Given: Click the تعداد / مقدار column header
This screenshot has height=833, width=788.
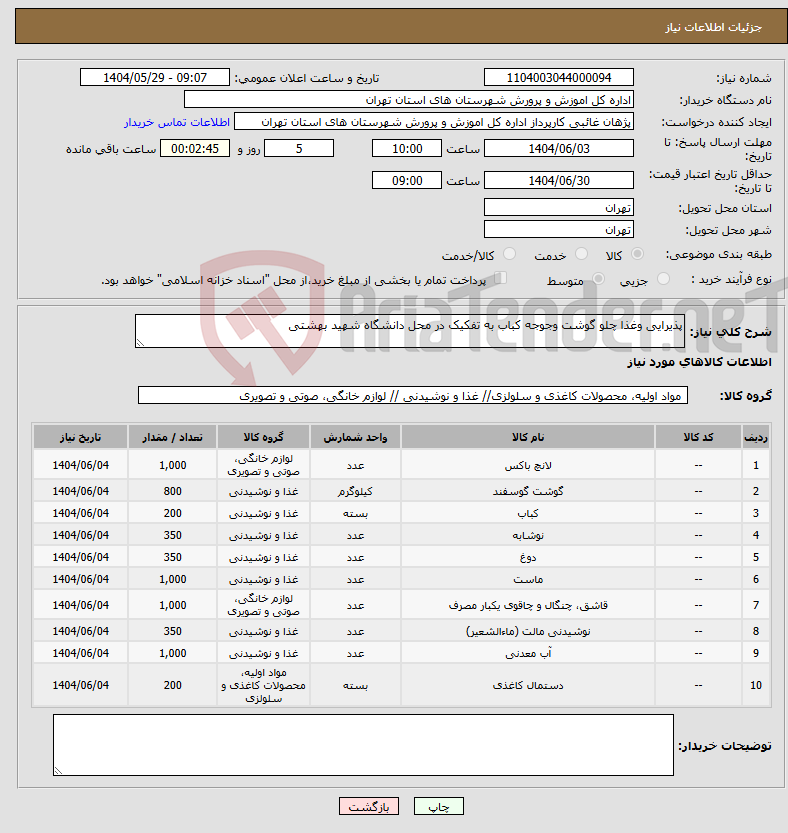Looking at the screenshot, I should 172,437.
